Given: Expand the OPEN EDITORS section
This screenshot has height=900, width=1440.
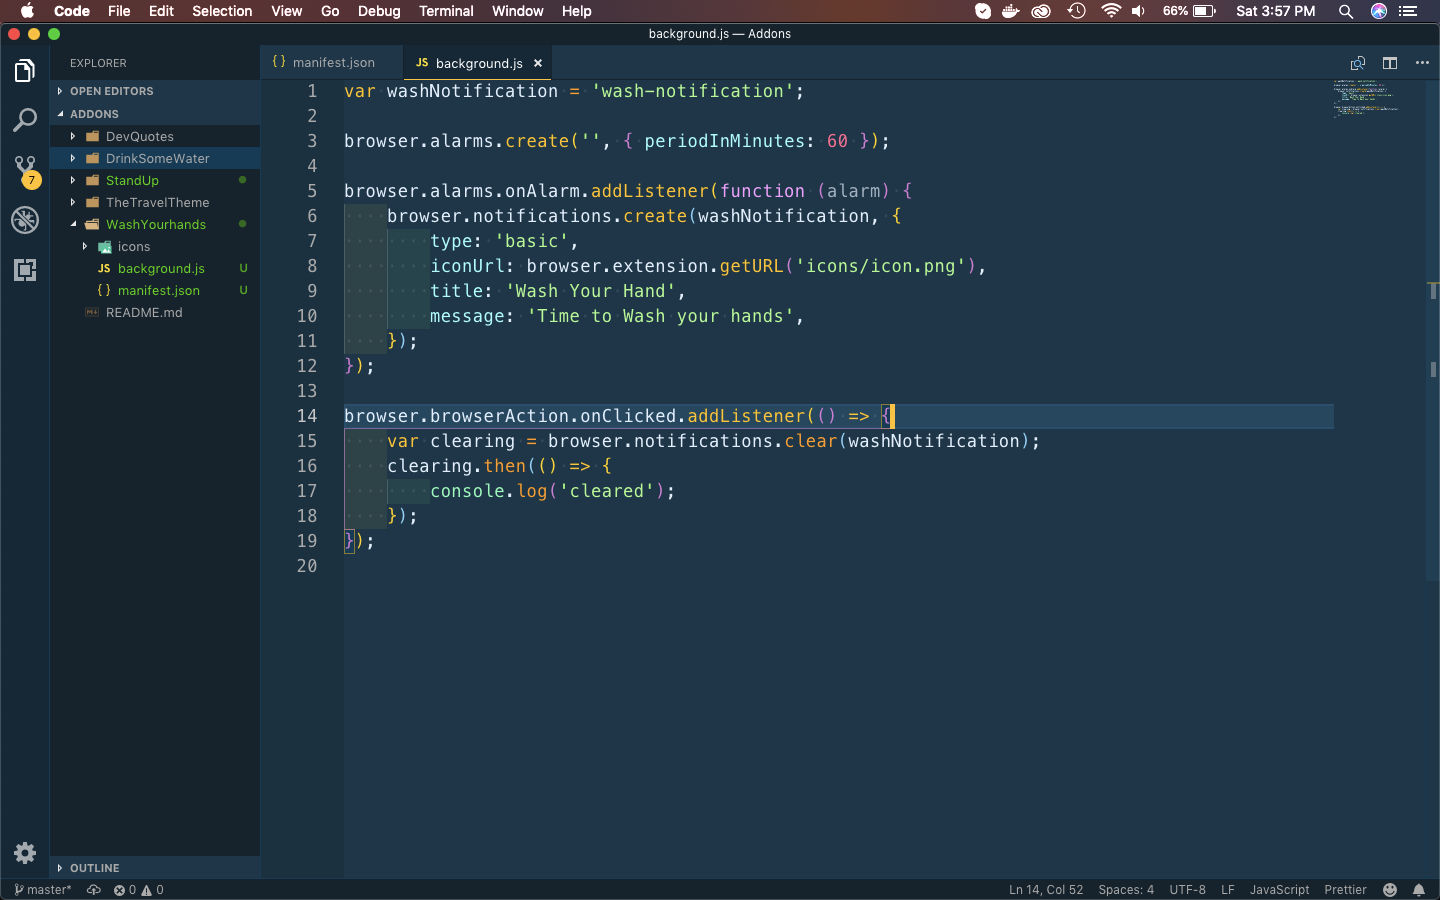Looking at the screenshot, I should click(x=155, y=91).
